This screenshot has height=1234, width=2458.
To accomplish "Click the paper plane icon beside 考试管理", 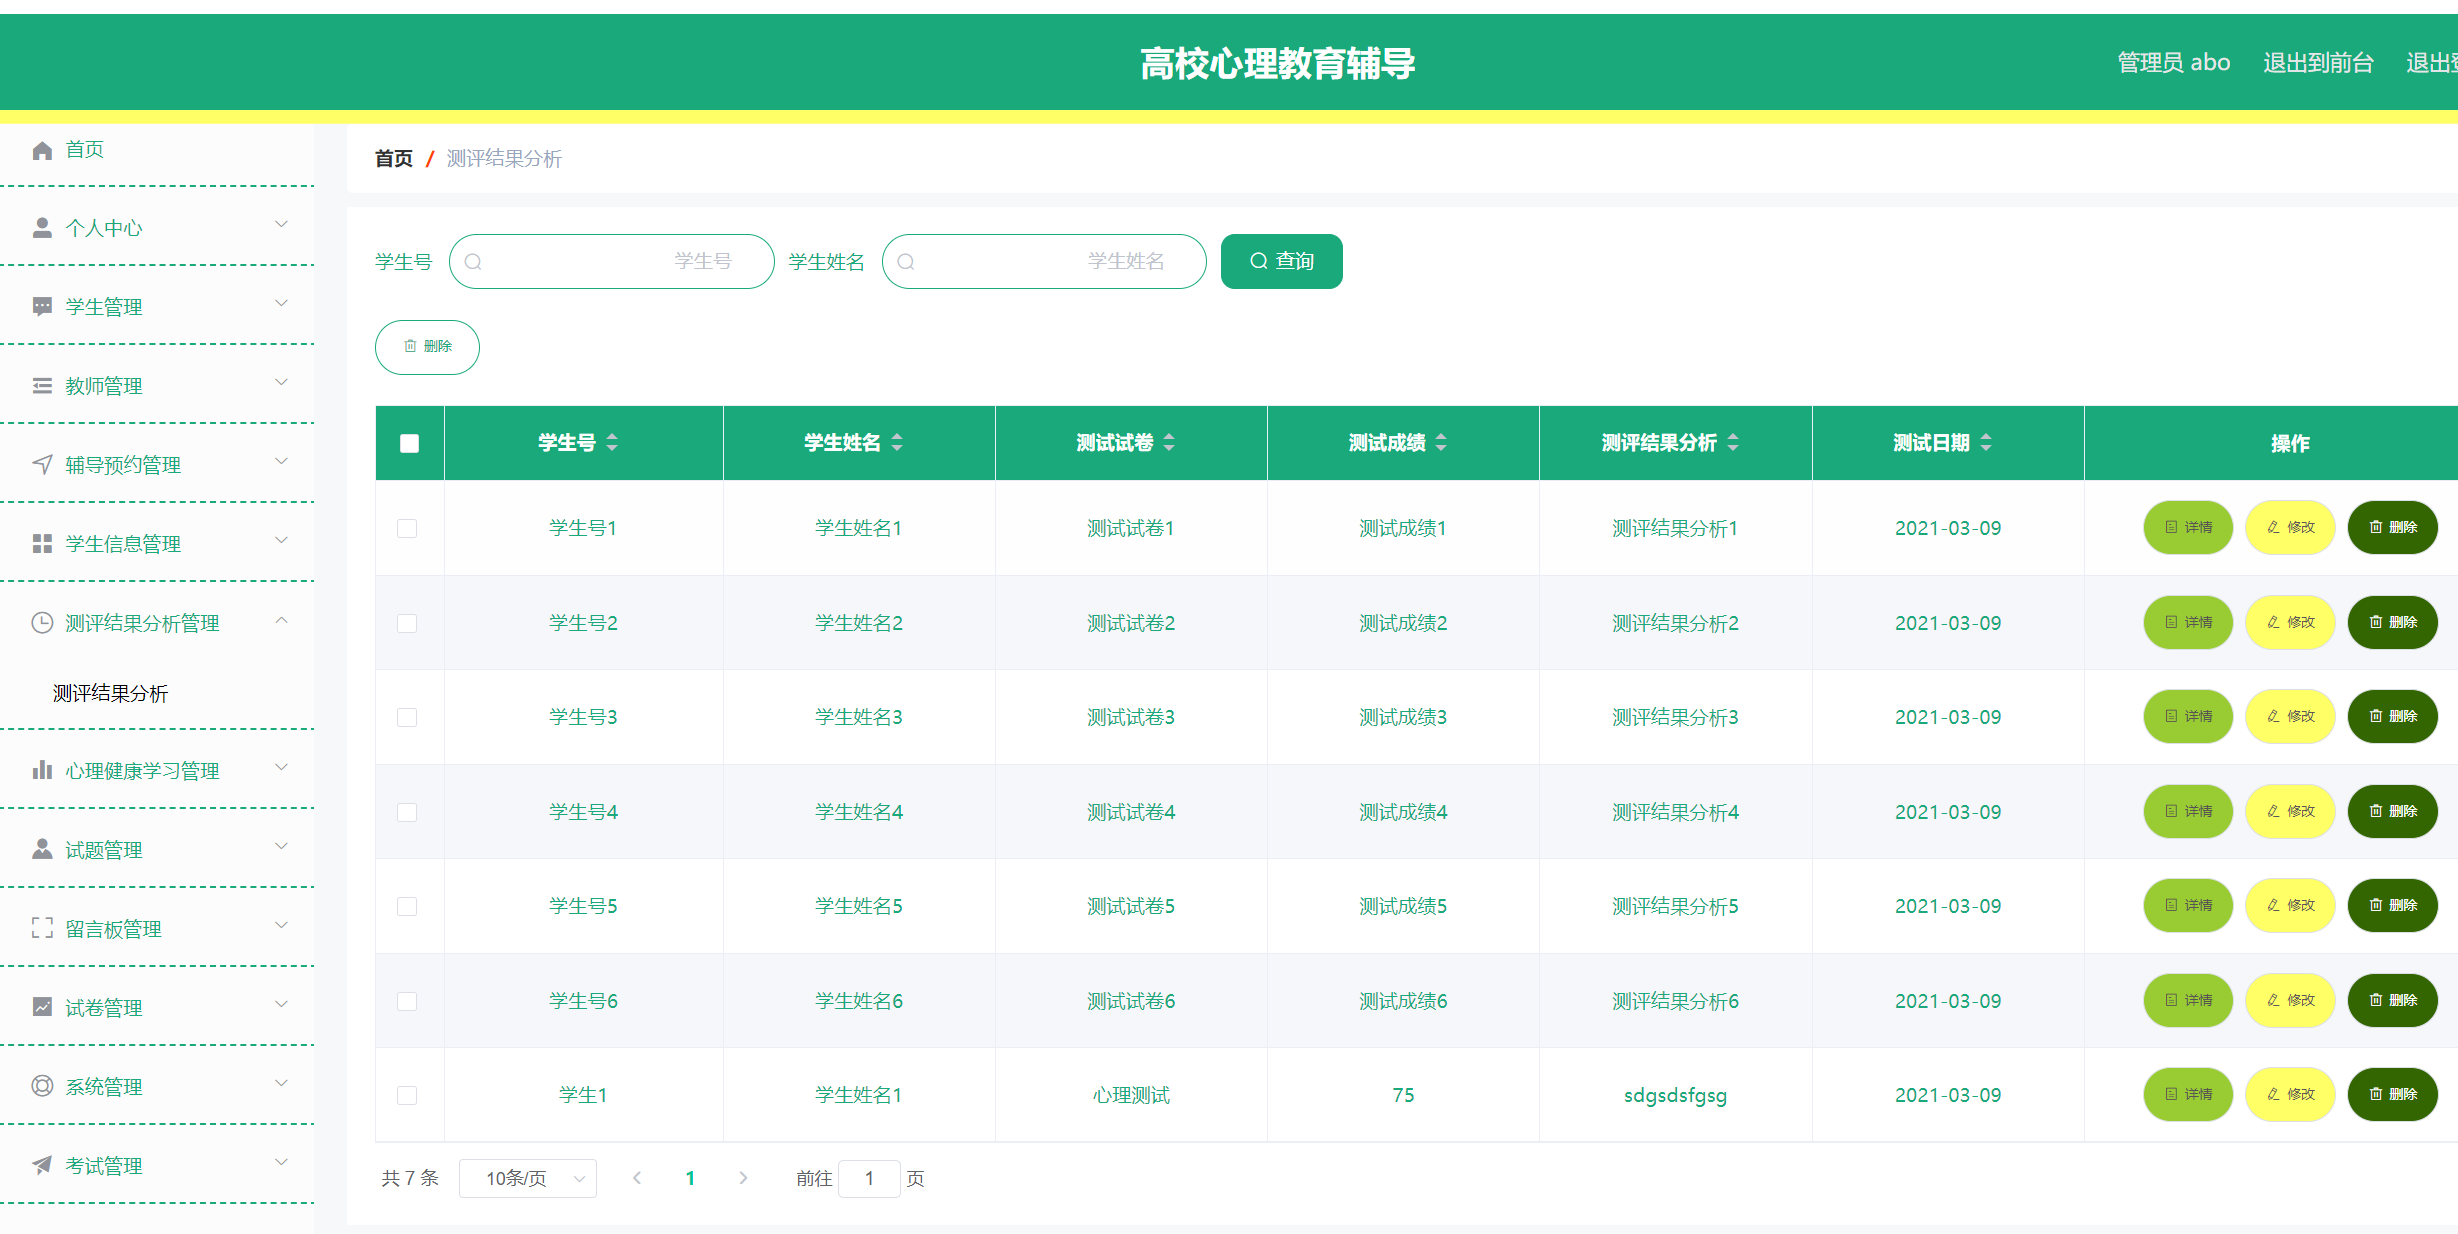I will pyautogui.click(x=42, y=1165).
